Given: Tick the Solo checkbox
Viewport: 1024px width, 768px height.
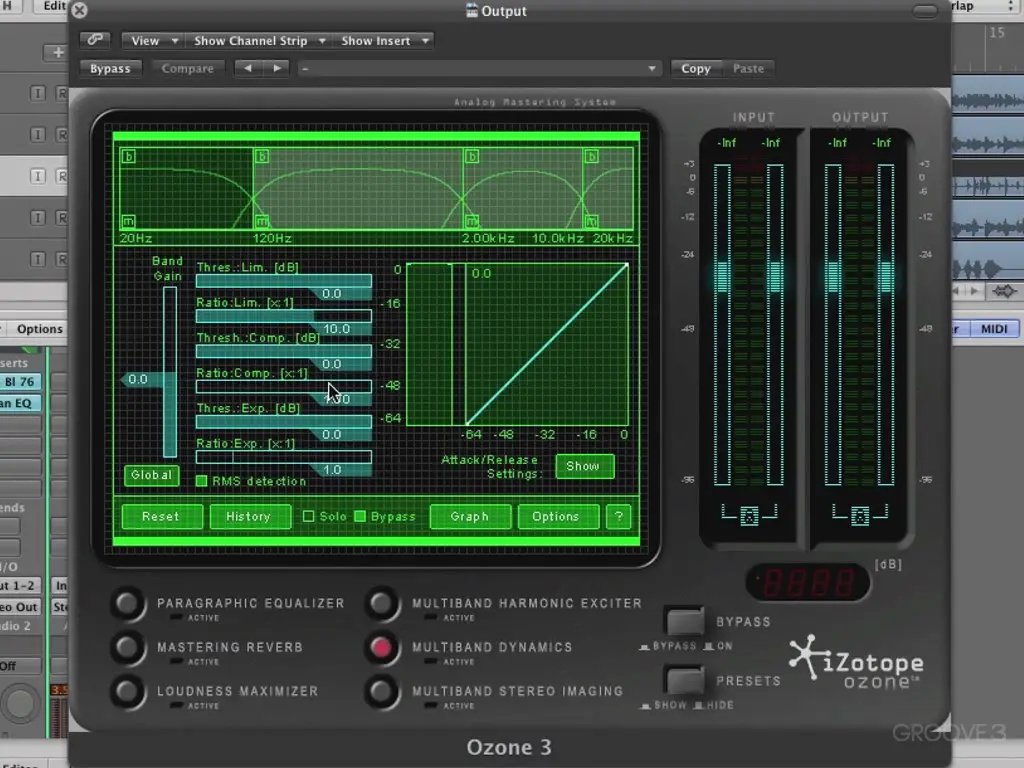Looking at the screenshot, I should pos(308,517).
